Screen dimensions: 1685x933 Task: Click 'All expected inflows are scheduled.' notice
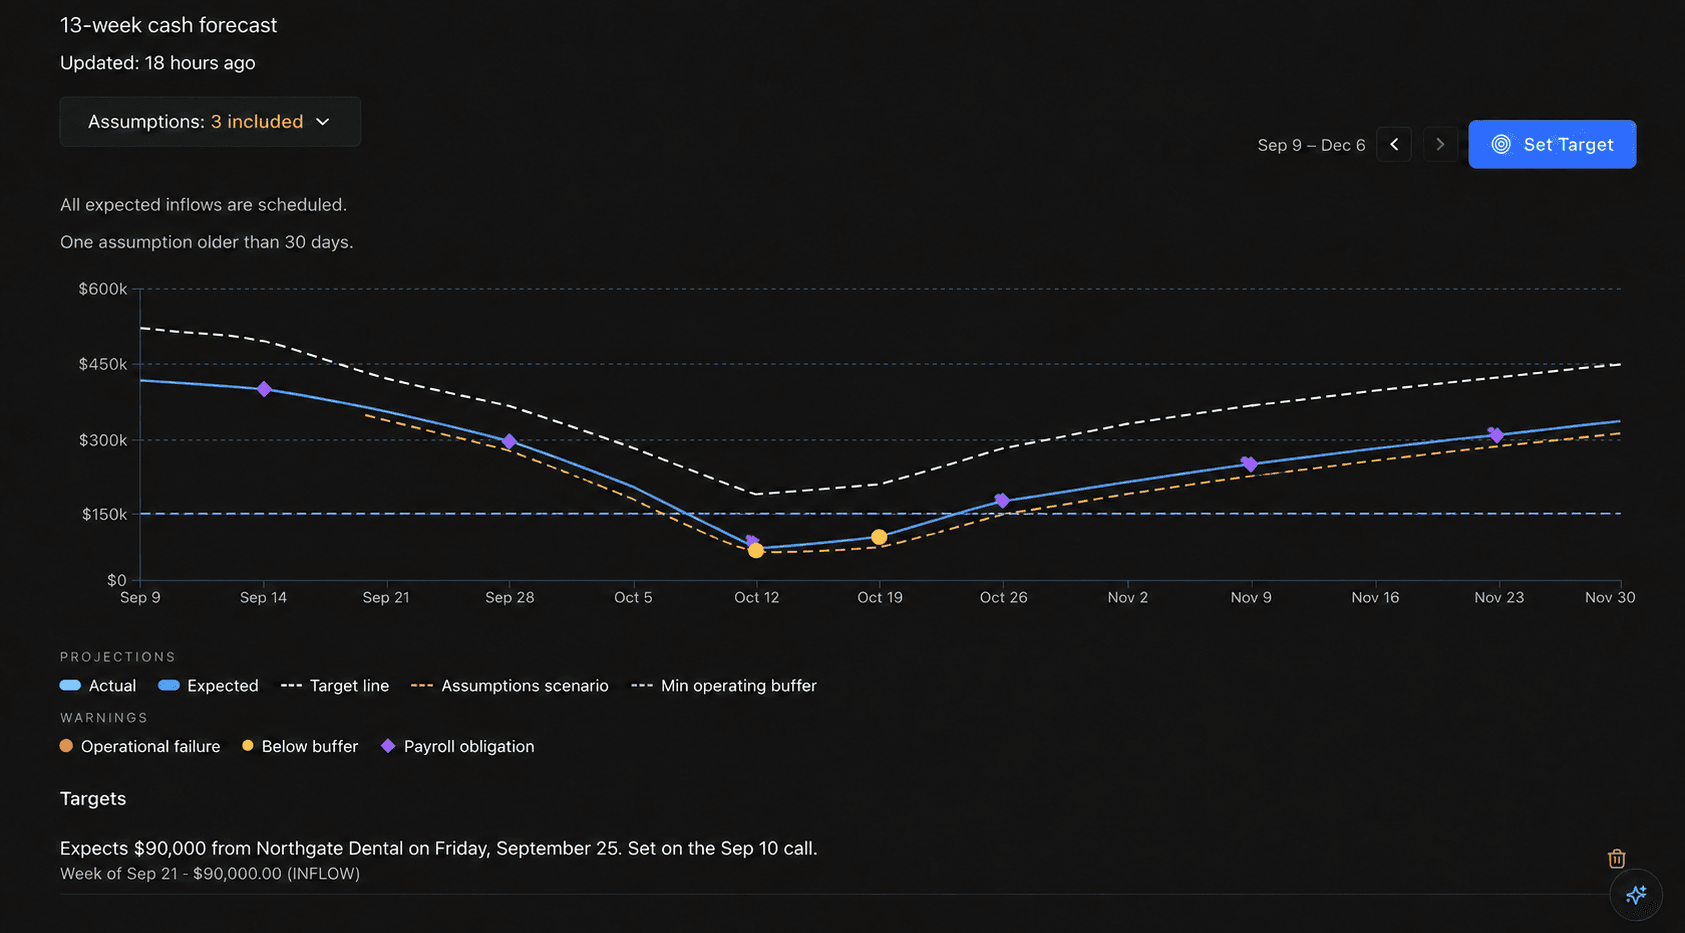[203, 205]
